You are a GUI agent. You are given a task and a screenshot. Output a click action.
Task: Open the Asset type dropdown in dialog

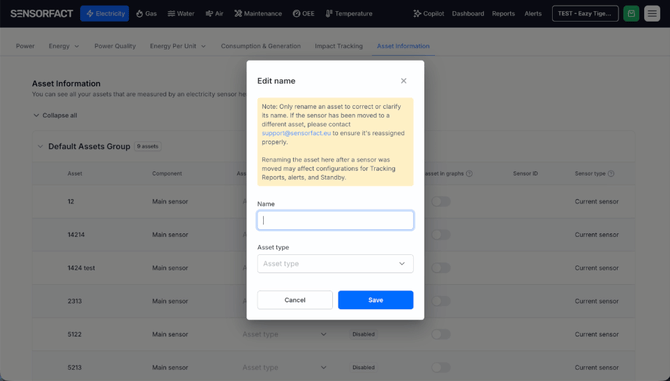point(335,264)
